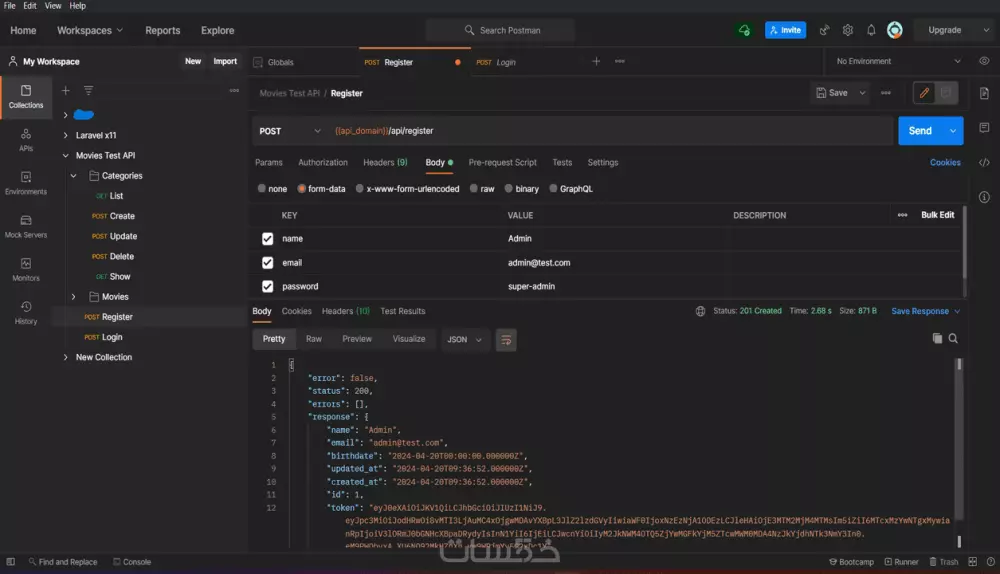Open the Save options dropdown arrow
The width and height of the screenshot is (1000, 574).
(x=862, y=93)
